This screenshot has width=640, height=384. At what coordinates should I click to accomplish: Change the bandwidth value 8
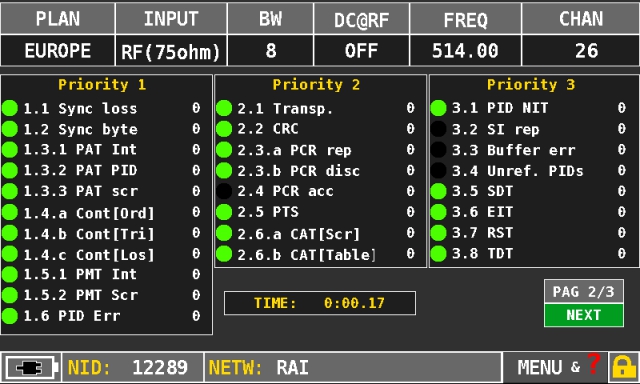click(270, 51)
